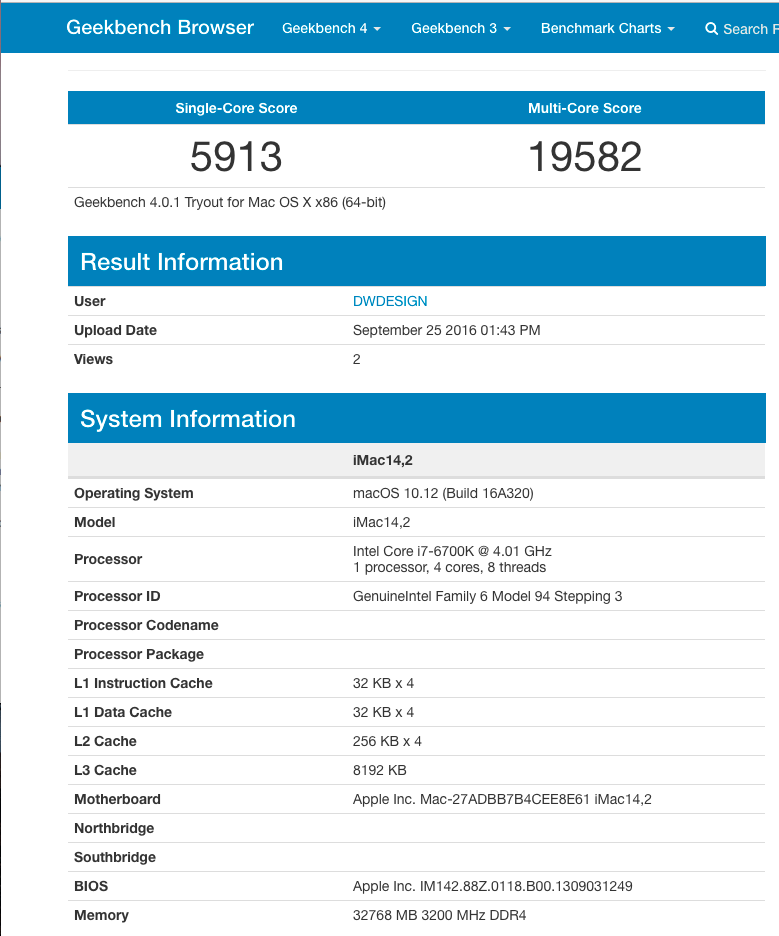Select the Single-Core Score value 5913
This screenshot has height=936, width=779.
coord(236,156)
